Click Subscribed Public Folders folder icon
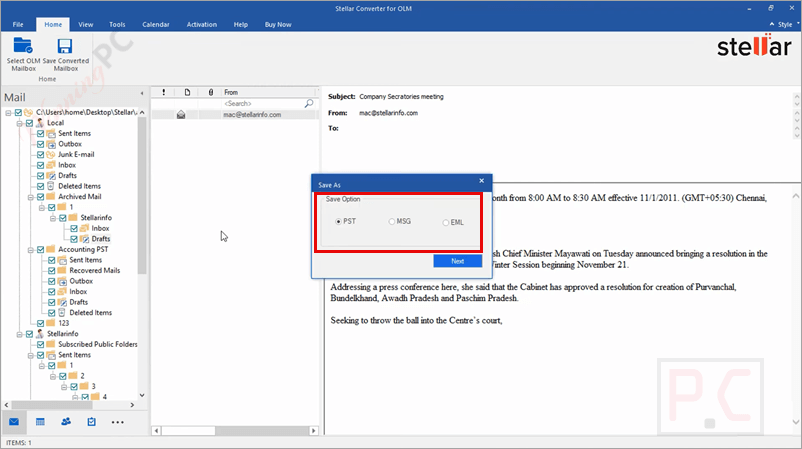The height and width of the screenshot is (449, 802). pyautogui.click(x=51, y=344)
